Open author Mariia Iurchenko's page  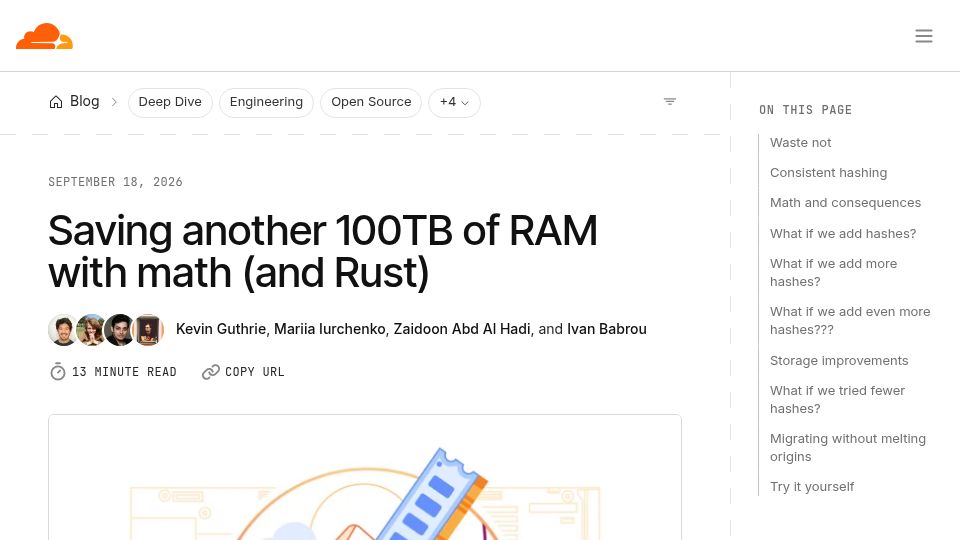point(329,329)
